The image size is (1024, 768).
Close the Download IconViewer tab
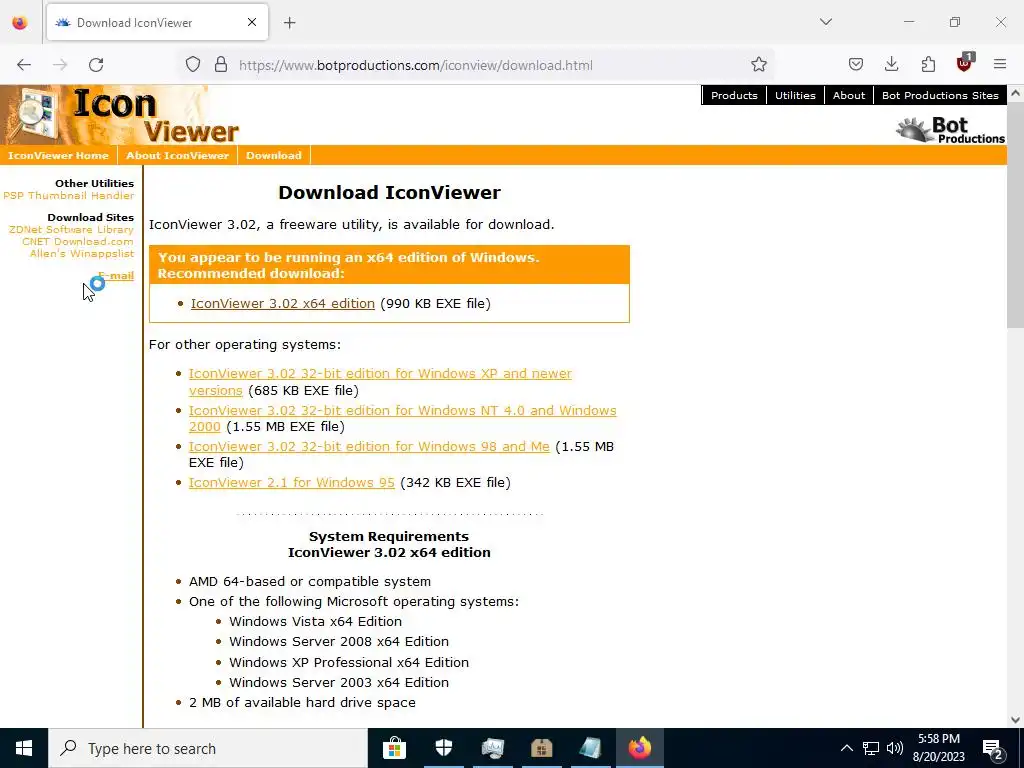coord(252,22)
